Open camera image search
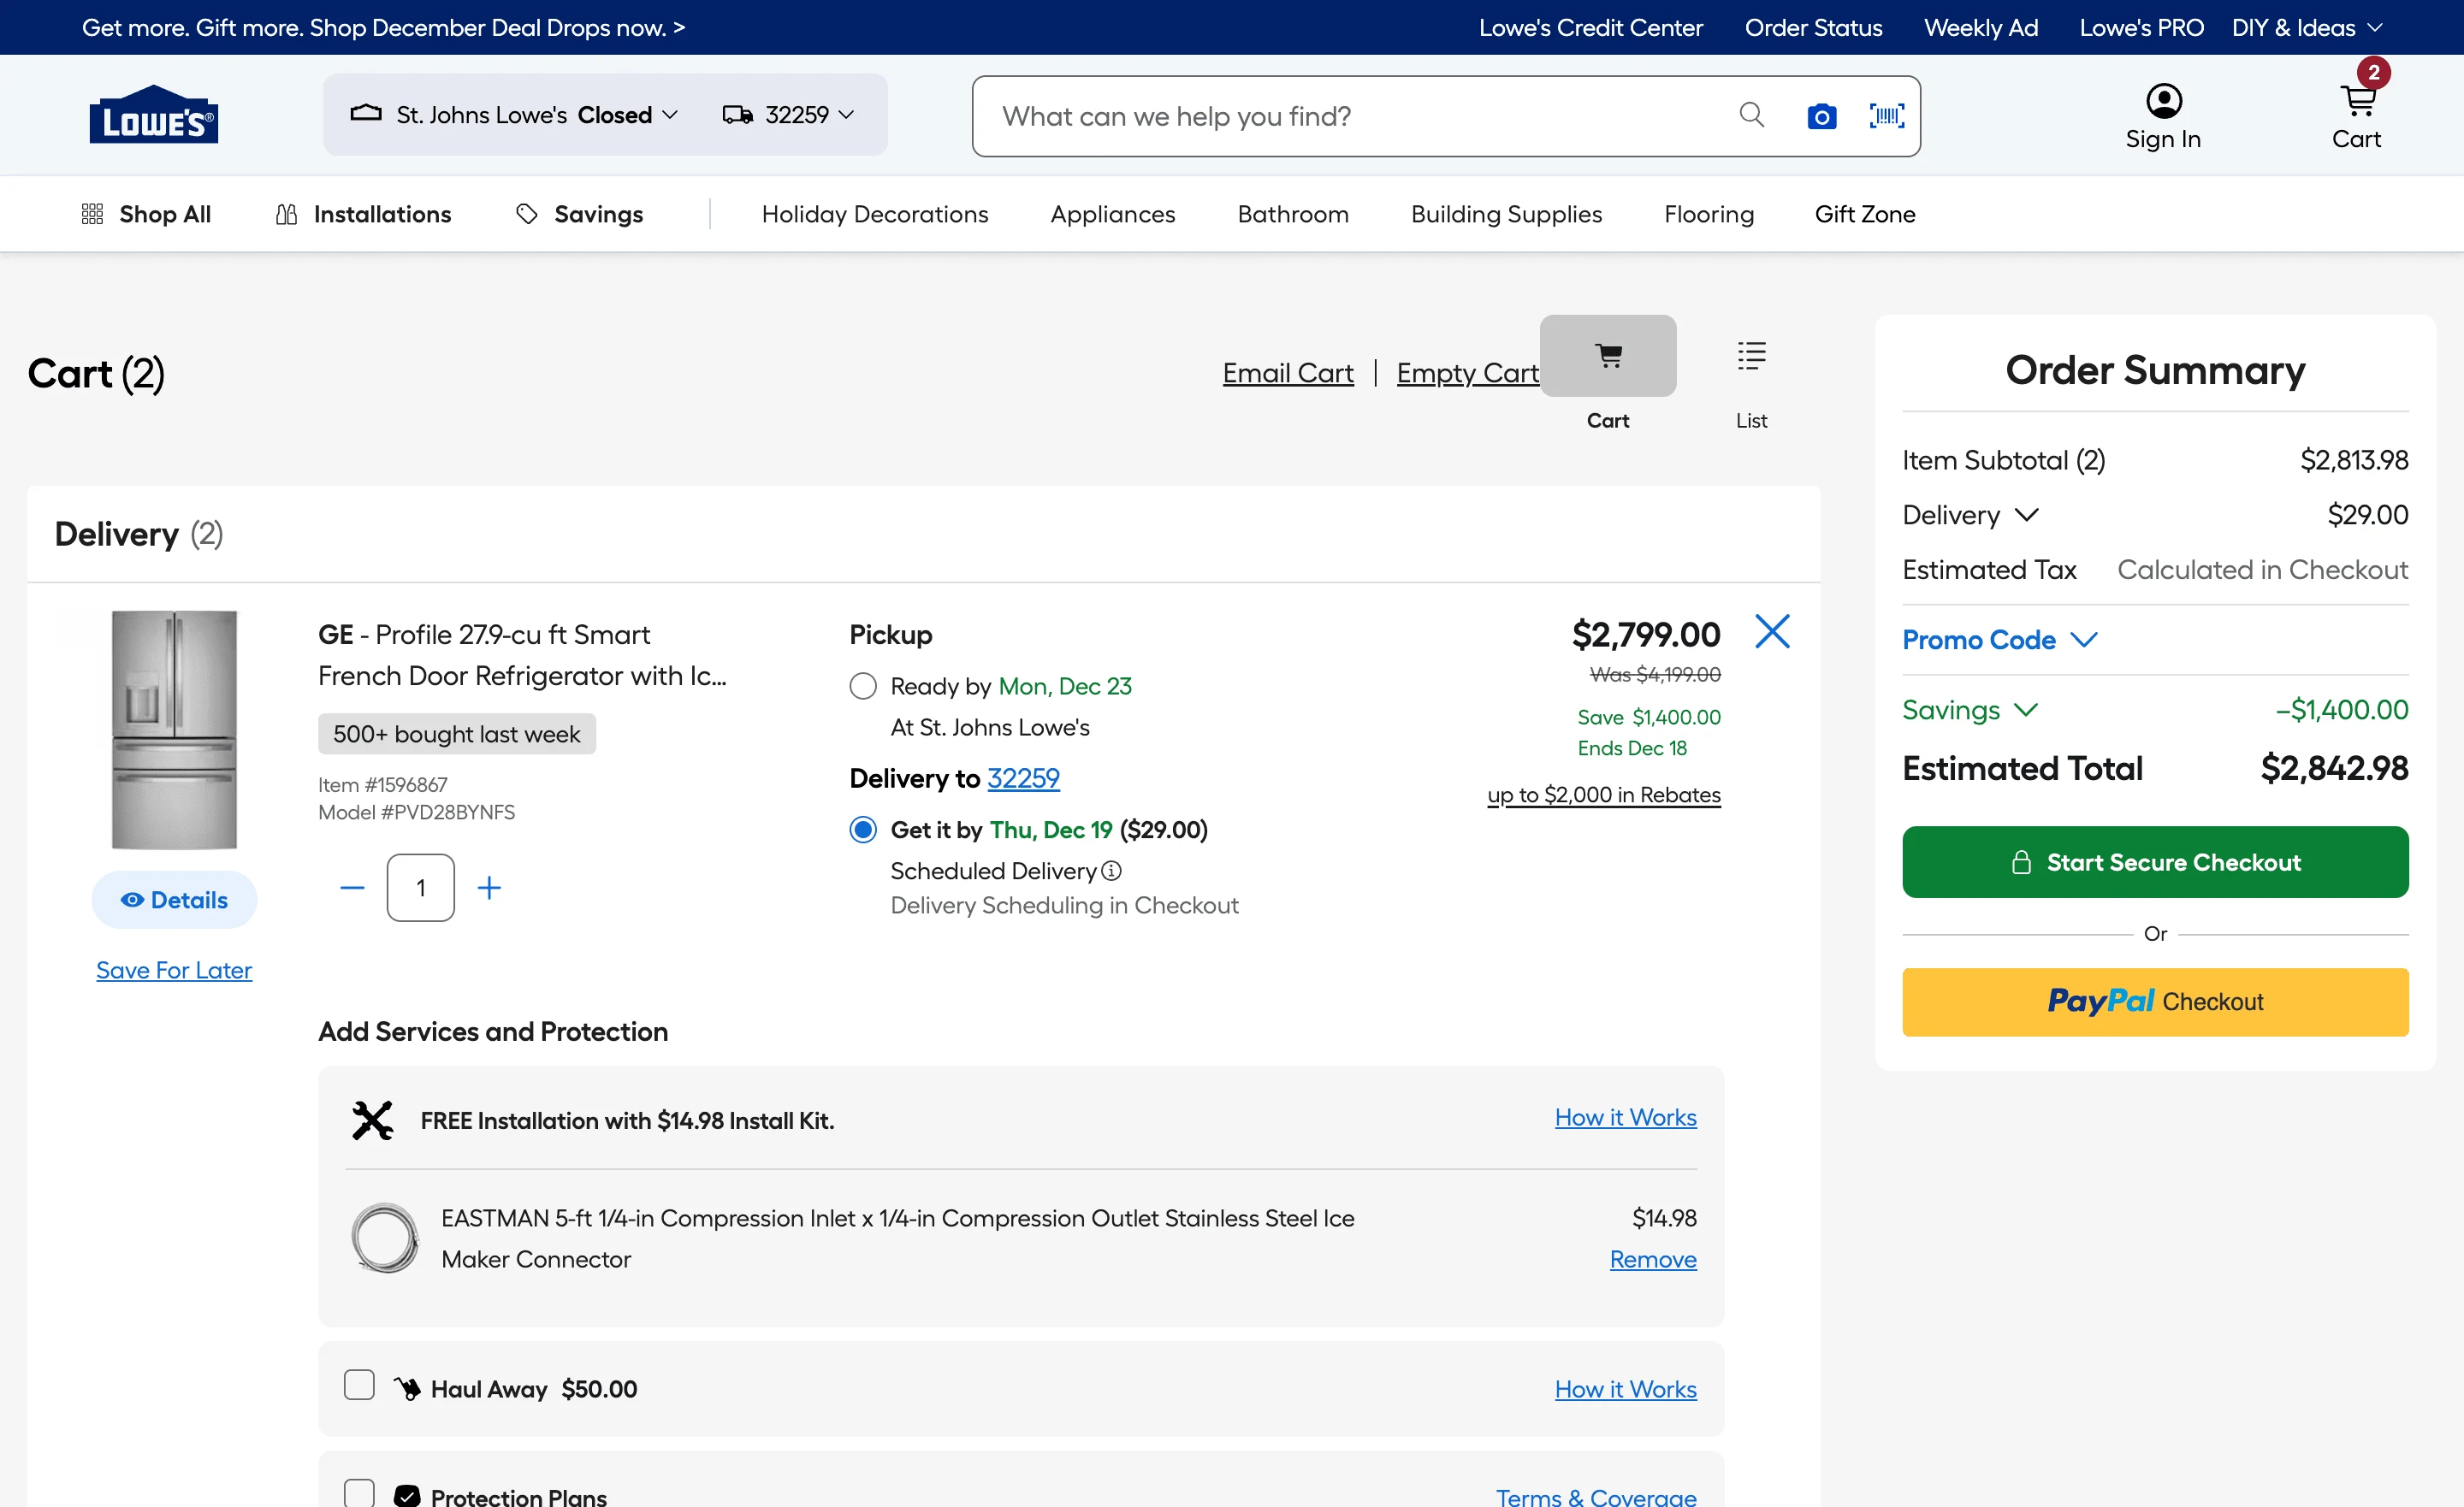Viewport: 2464px width, 1507px height. tap(1821, 116)
